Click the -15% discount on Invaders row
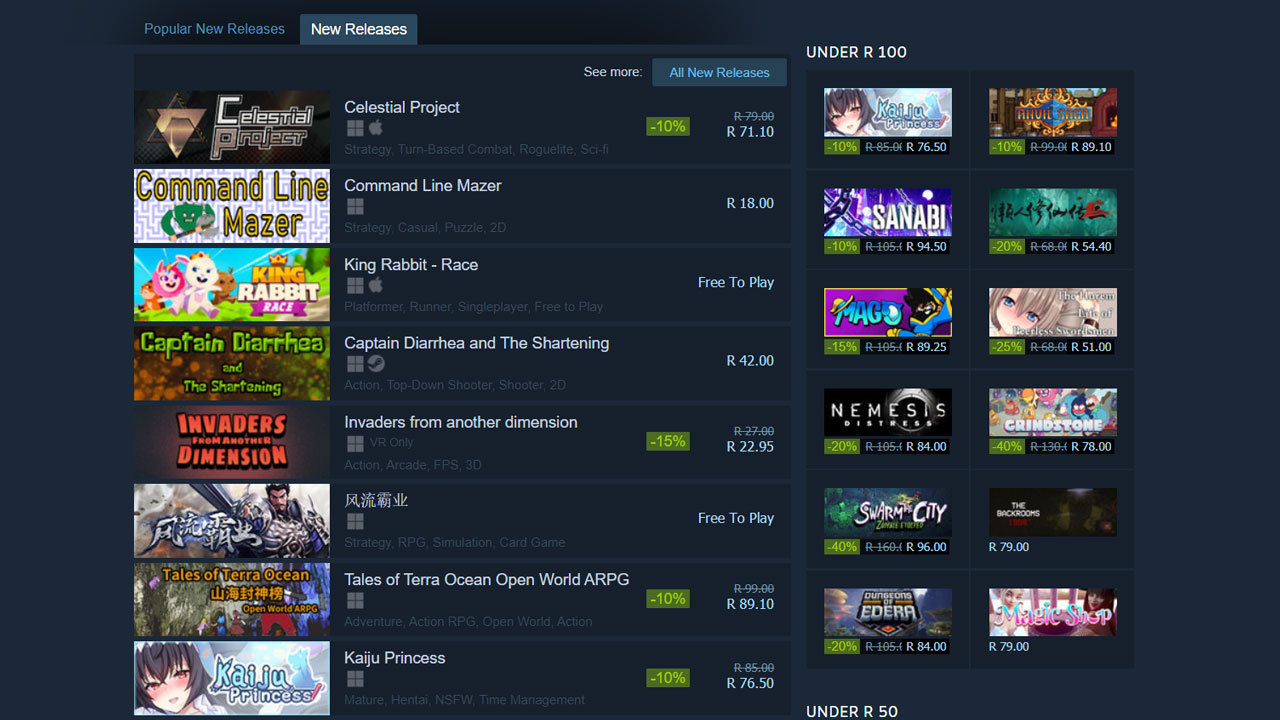This screenshot has height=720, width=1280. click(667, 441)
